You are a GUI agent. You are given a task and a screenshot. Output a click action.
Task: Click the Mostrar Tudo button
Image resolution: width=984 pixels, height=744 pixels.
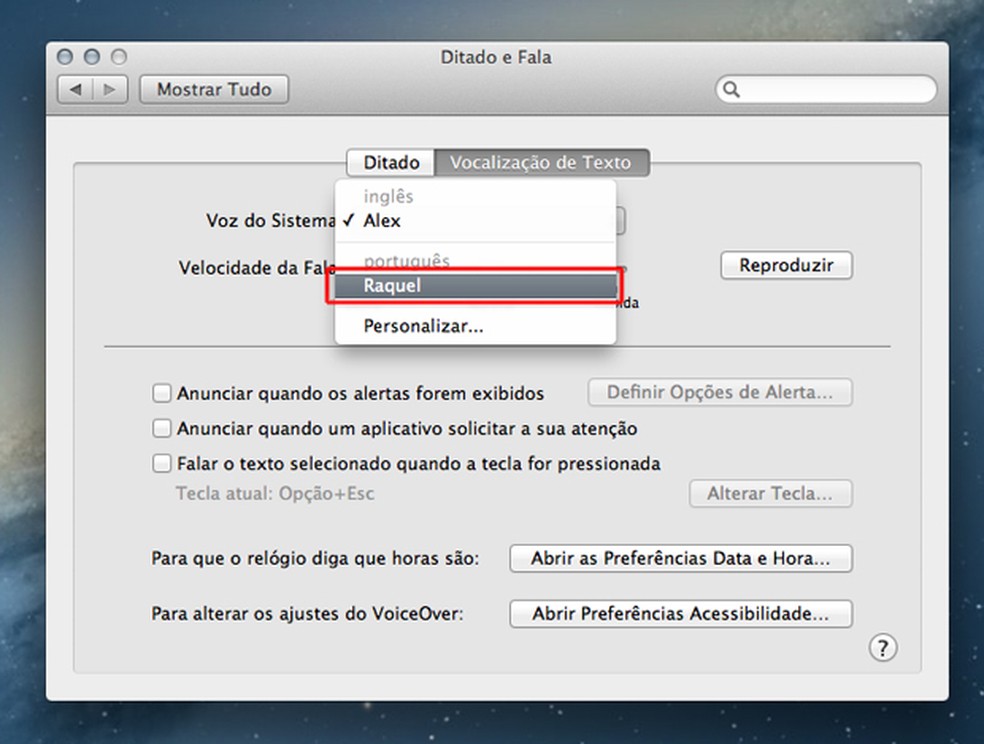(x=213, y=89)
